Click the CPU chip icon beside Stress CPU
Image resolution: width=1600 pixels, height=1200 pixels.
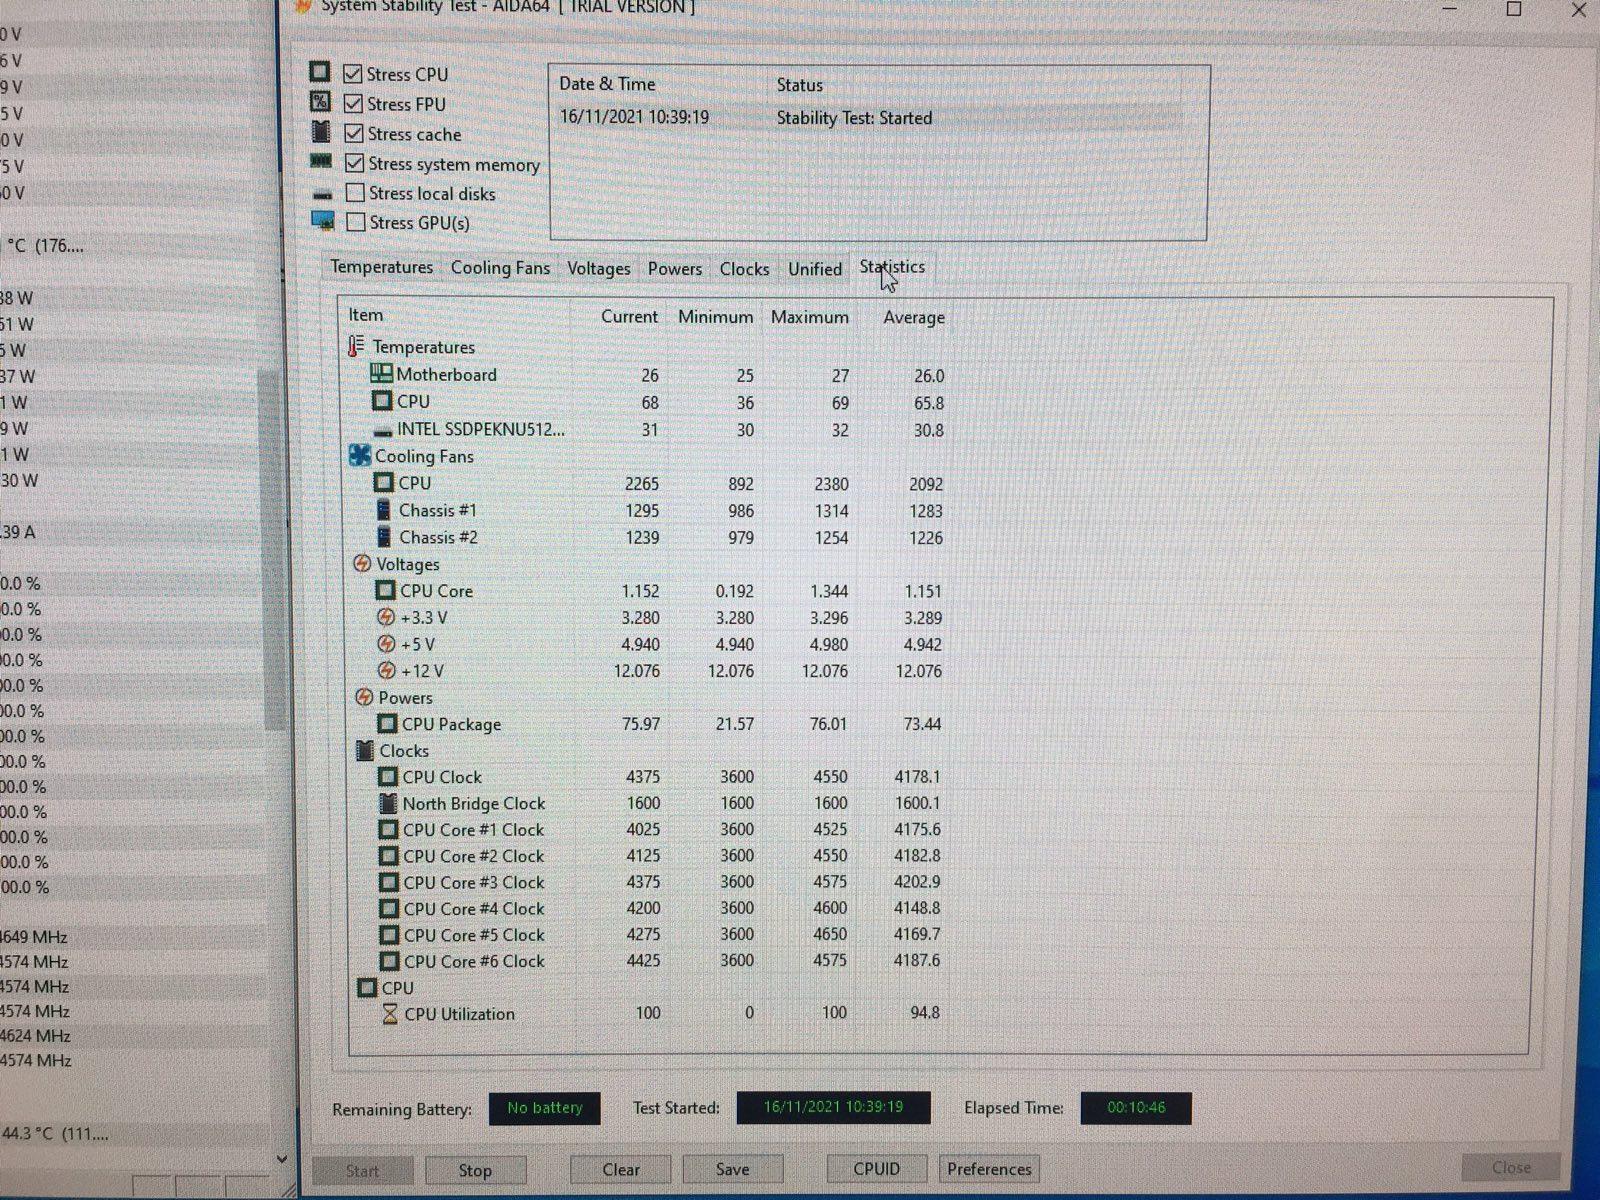coord(319,72)
